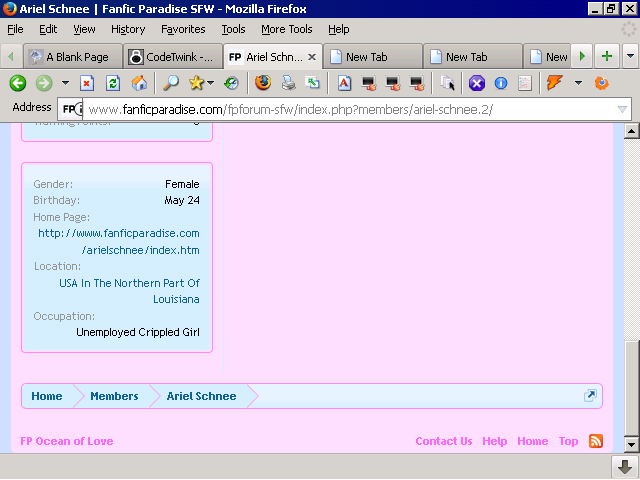Open the fanficparadise.com arielschnee home page link
Screen dimensions: 640x480
118,242
